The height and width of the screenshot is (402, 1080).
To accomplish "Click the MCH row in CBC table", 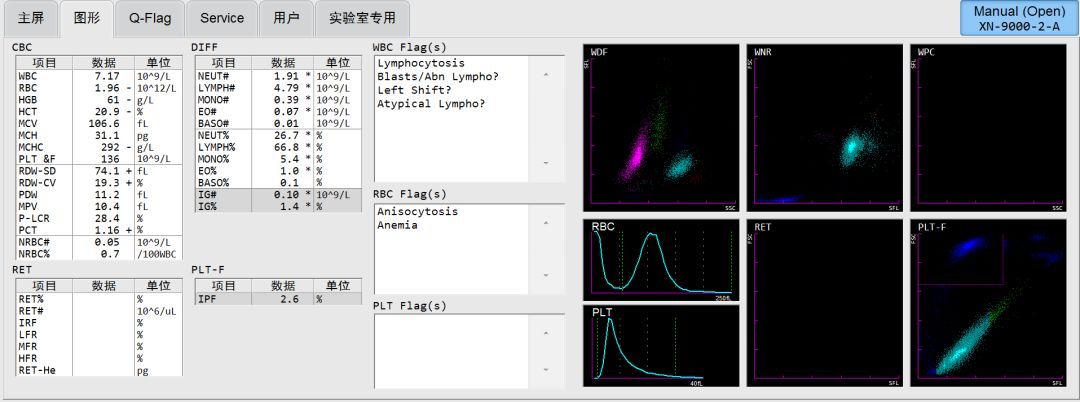I will 100,136.
